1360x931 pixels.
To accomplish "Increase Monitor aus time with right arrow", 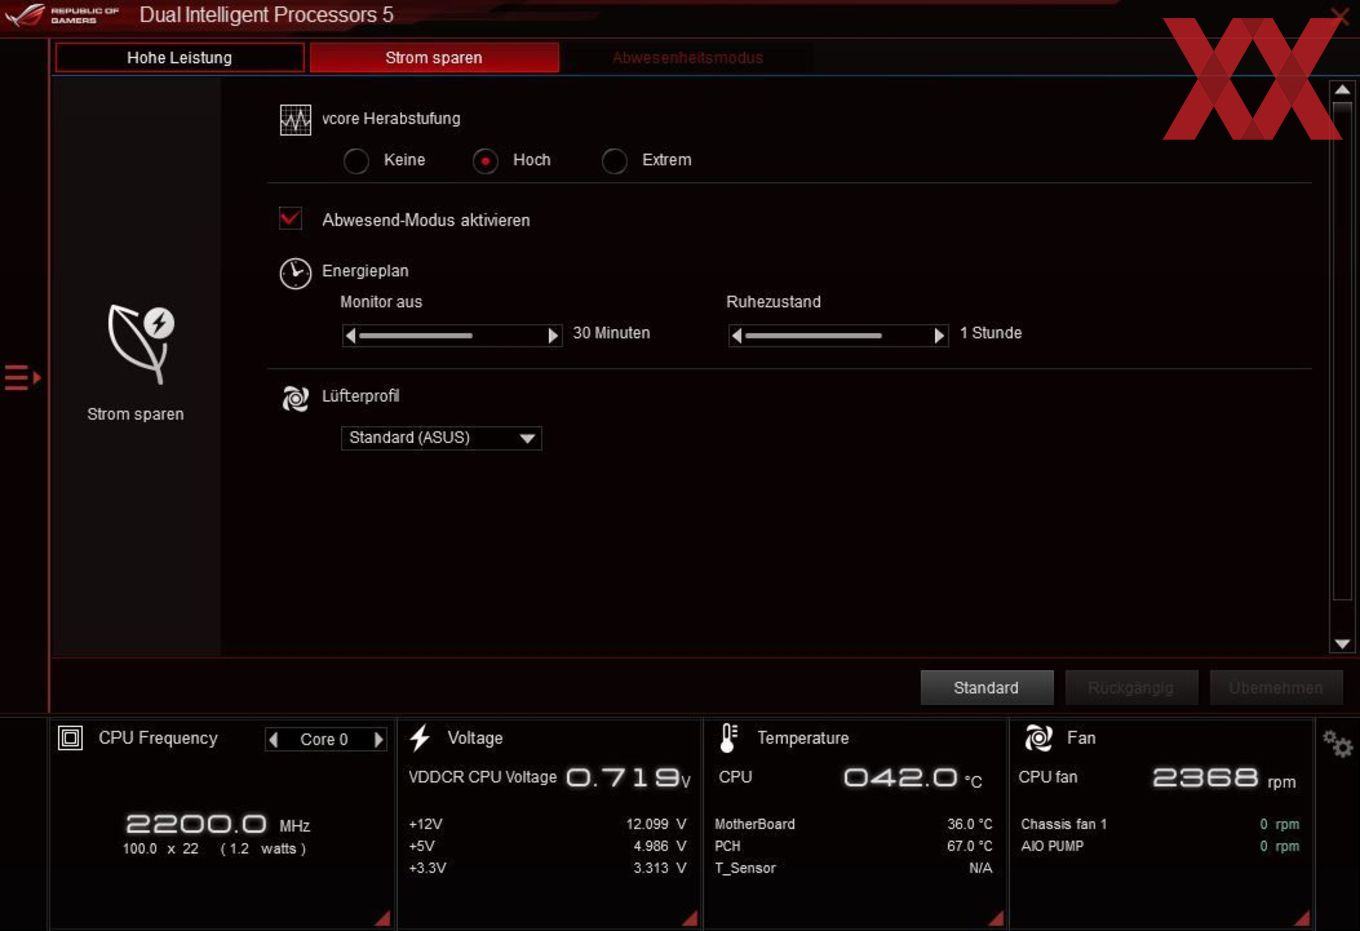I will [553, 336].
